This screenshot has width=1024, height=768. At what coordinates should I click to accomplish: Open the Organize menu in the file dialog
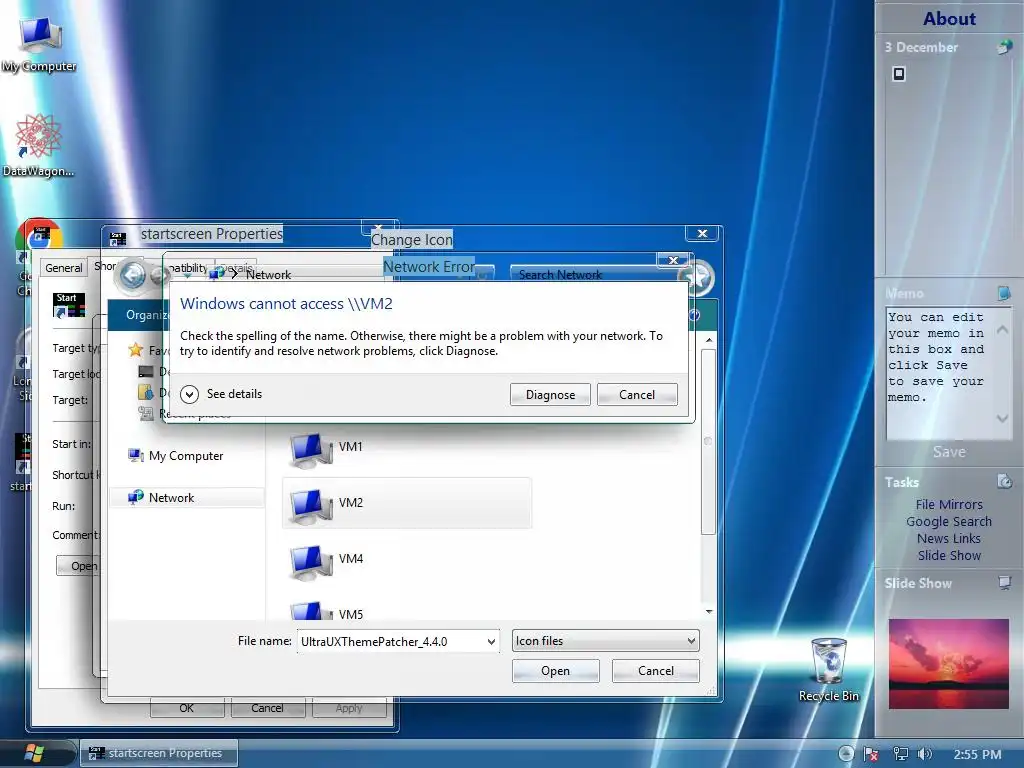tap(146, 315)
